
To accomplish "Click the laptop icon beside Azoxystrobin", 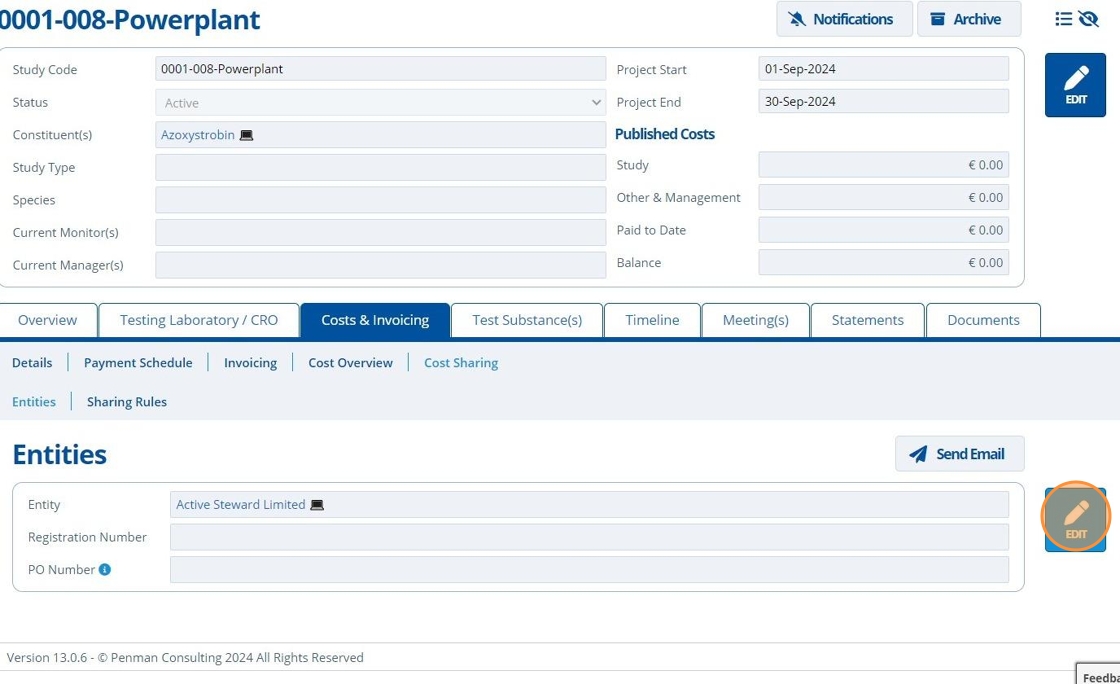I will pos(246,135).
